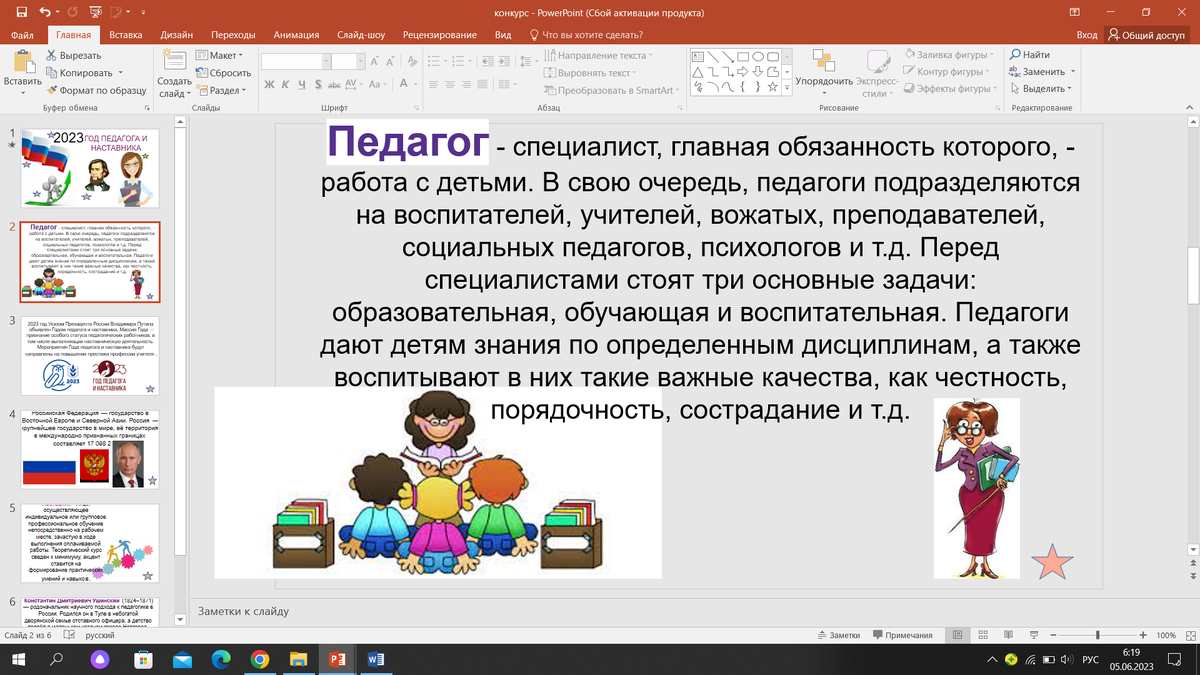Toggle text shadow (S) formatting

click(317, 85)
